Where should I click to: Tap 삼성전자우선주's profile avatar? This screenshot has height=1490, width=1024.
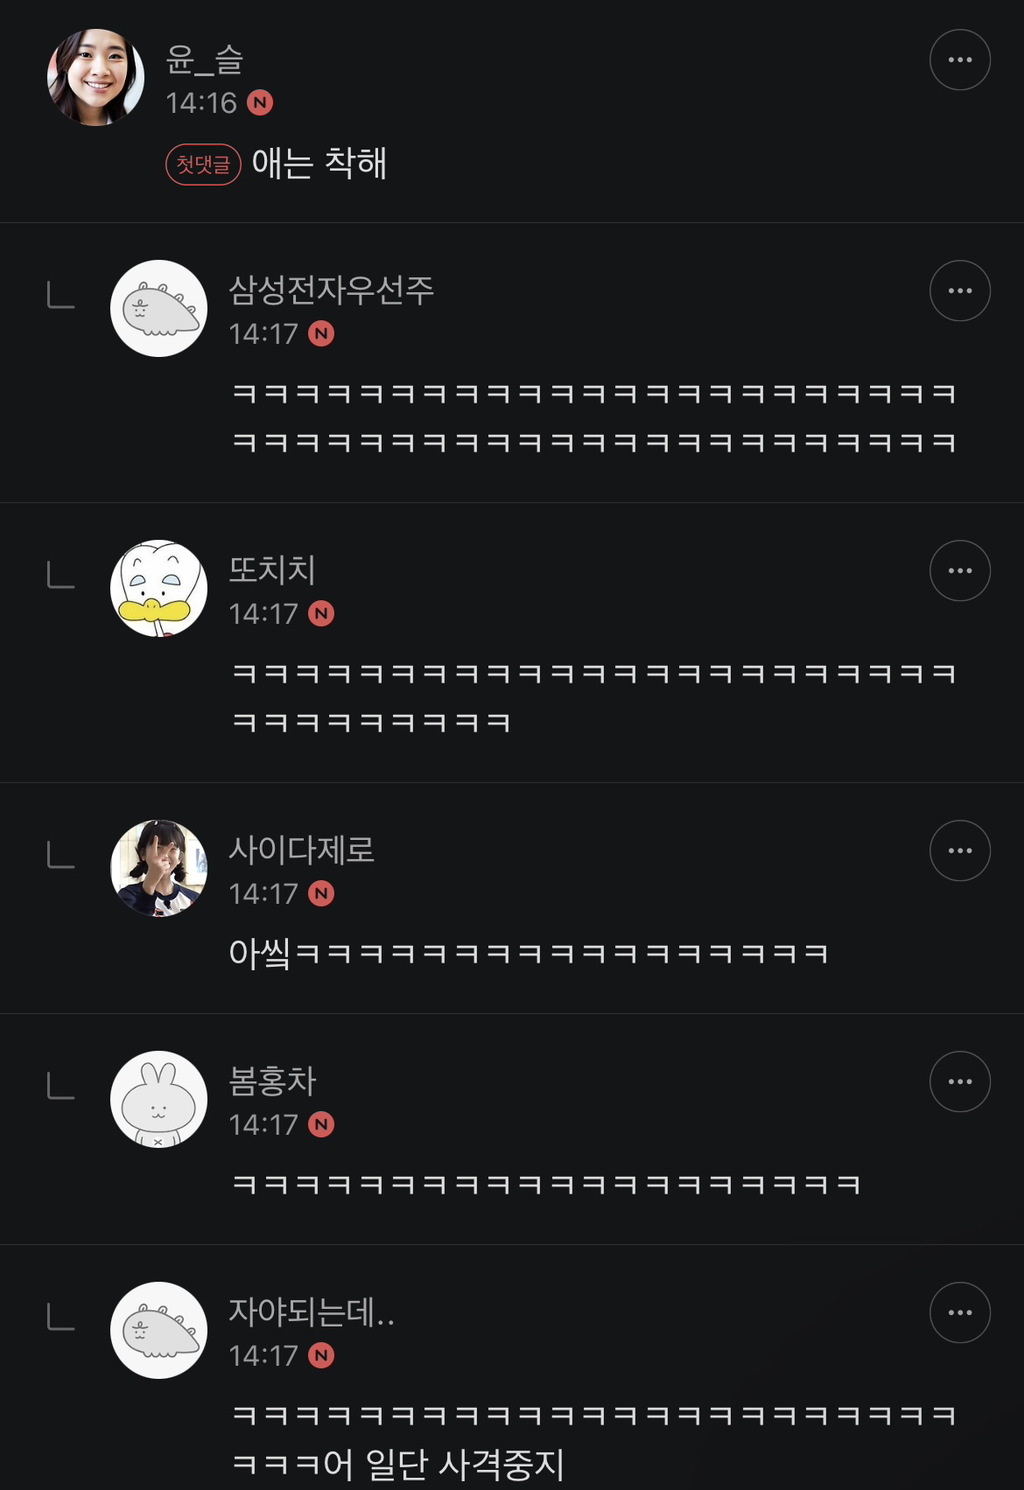[159, 309]
